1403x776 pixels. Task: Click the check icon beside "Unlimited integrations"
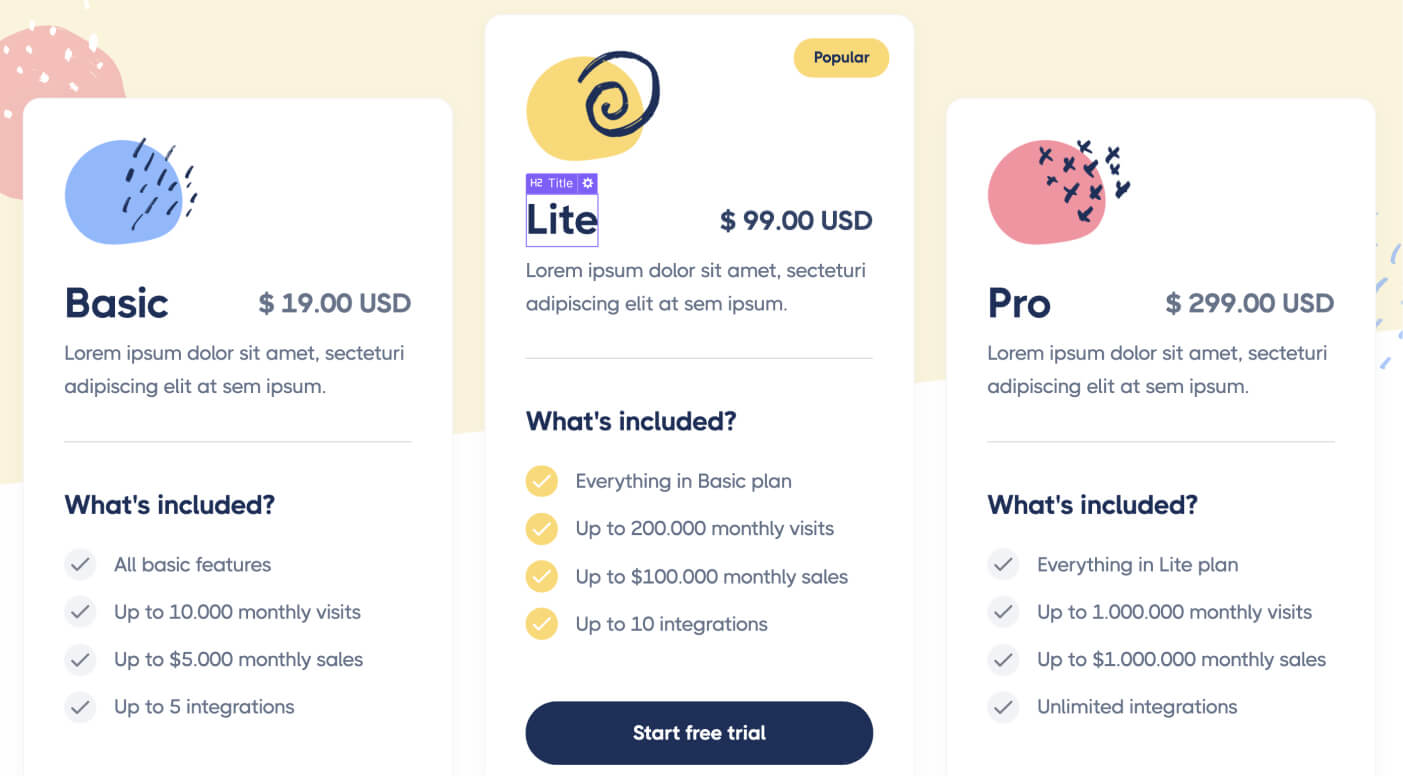click(x=1003, y=707)
